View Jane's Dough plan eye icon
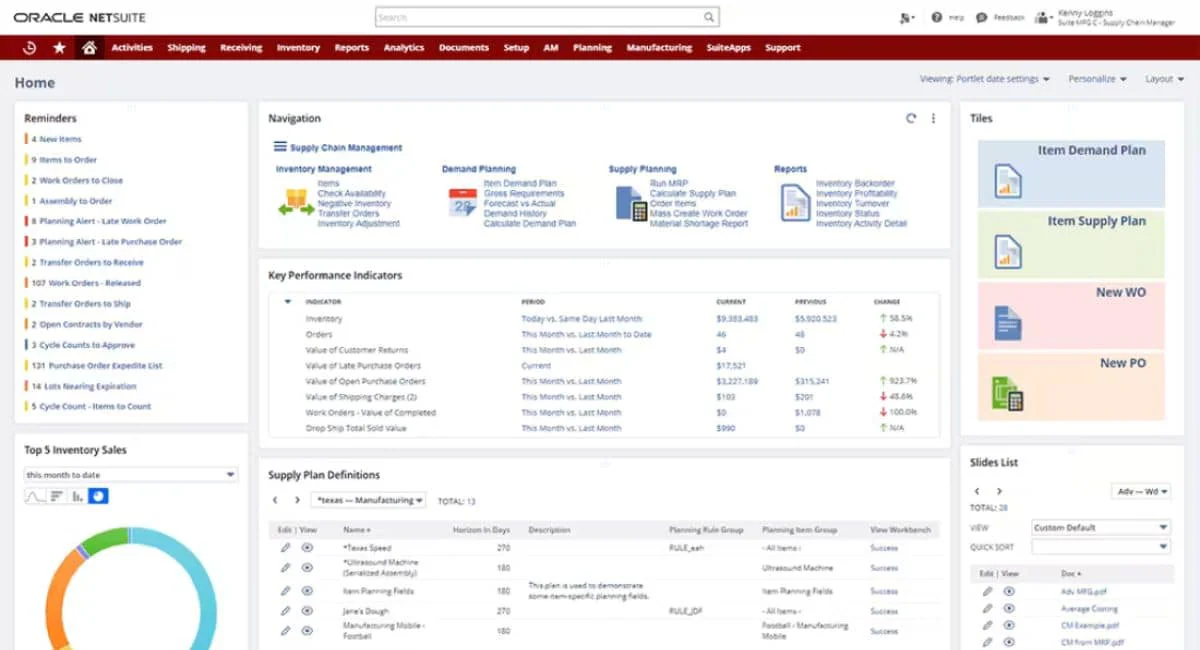1200x650 pixels. 307,610
